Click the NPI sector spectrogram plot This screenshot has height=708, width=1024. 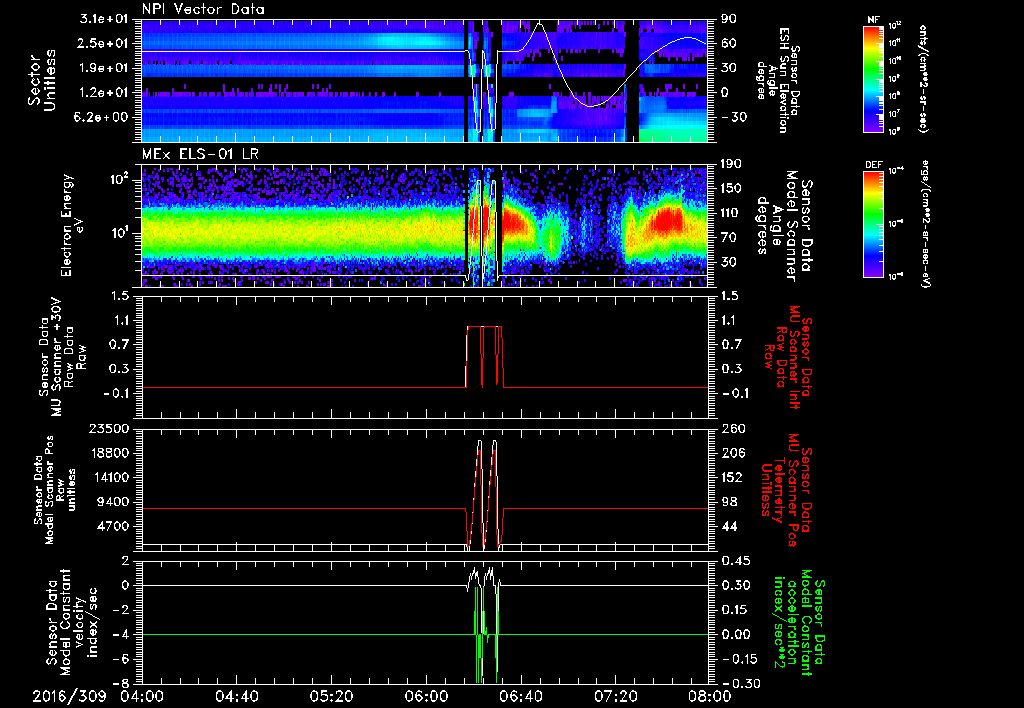coord(424,81)
